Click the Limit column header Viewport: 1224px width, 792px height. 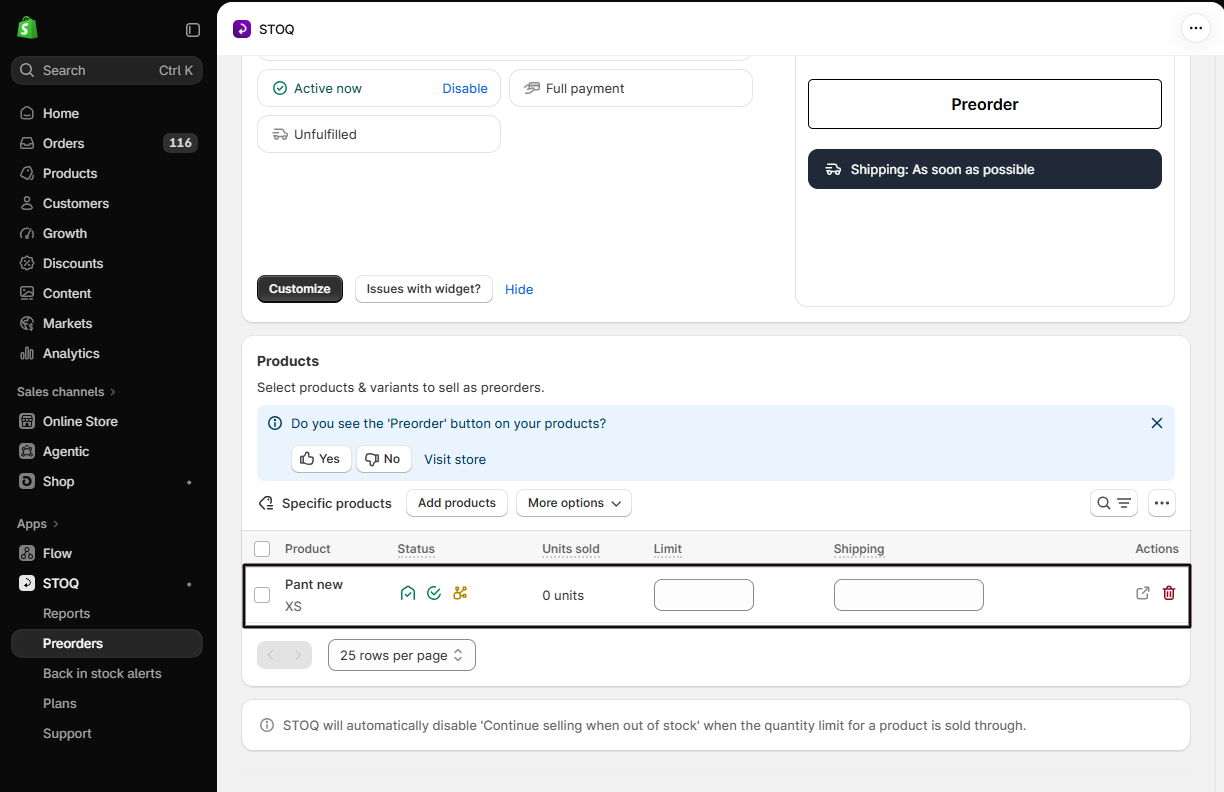click(x=668, y=549)
